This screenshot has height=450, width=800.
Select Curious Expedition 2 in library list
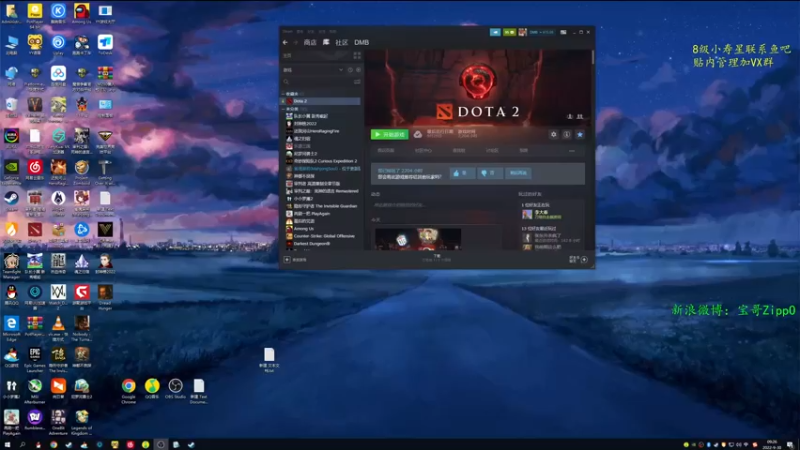321,161
